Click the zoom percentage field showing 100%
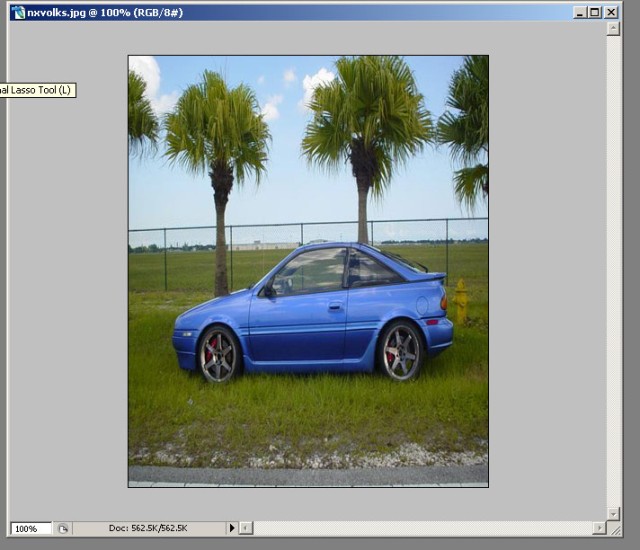The image size is (640, 550). 31,528
